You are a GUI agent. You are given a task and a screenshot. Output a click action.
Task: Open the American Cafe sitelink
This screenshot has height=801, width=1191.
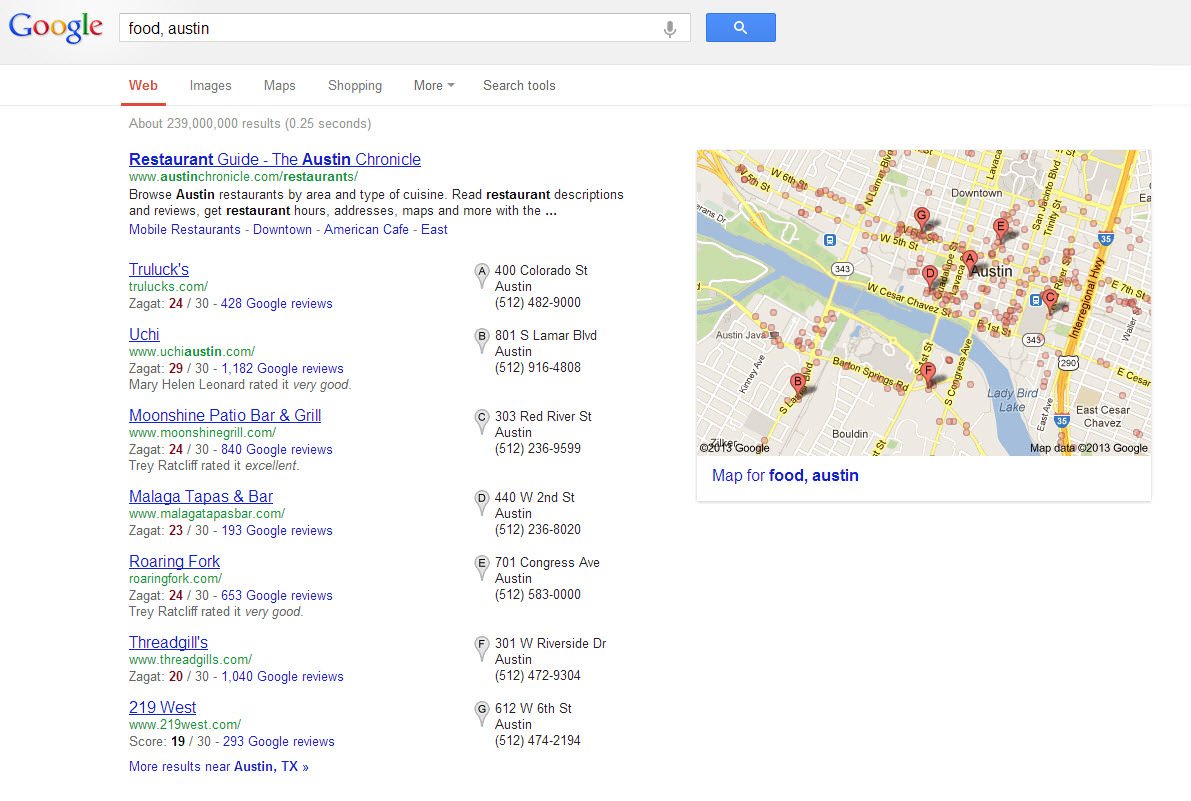[366, 229]
